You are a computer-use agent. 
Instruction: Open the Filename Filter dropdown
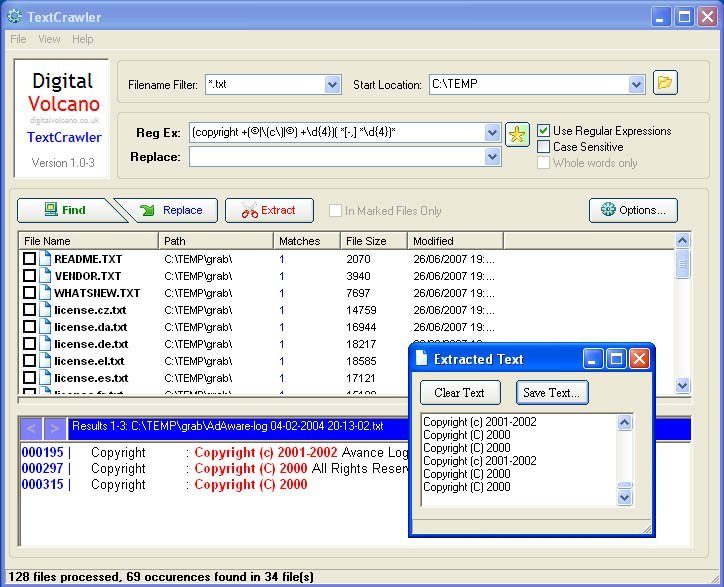[x=332, y=85]
